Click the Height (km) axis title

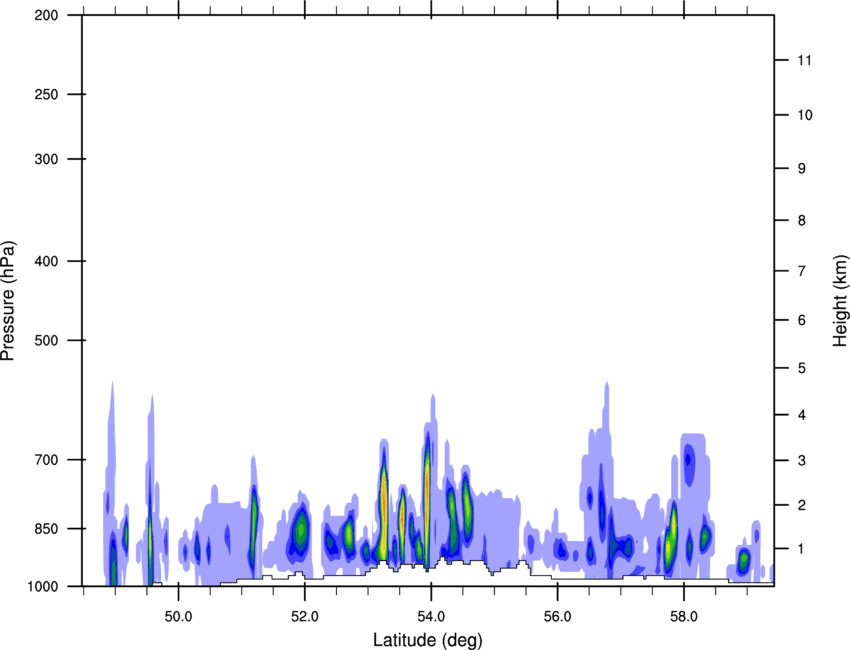(x=840, y=300)
